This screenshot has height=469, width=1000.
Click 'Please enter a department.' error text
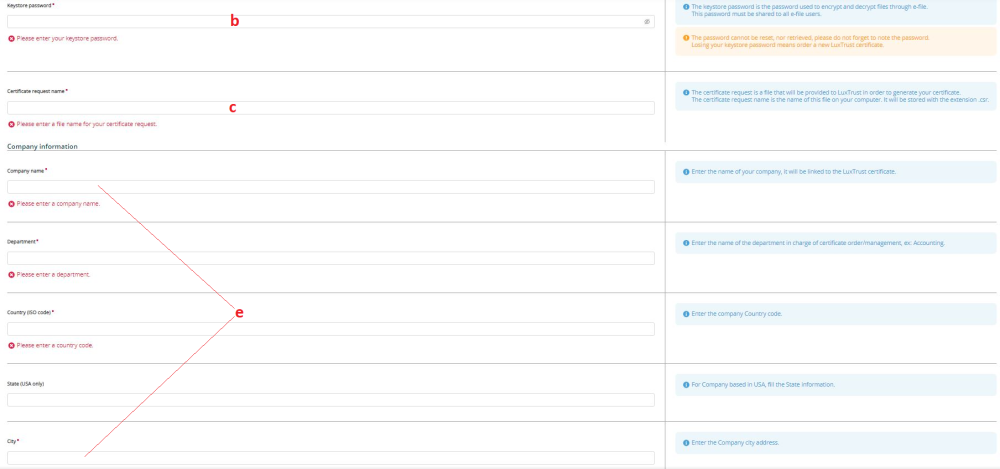53,275
